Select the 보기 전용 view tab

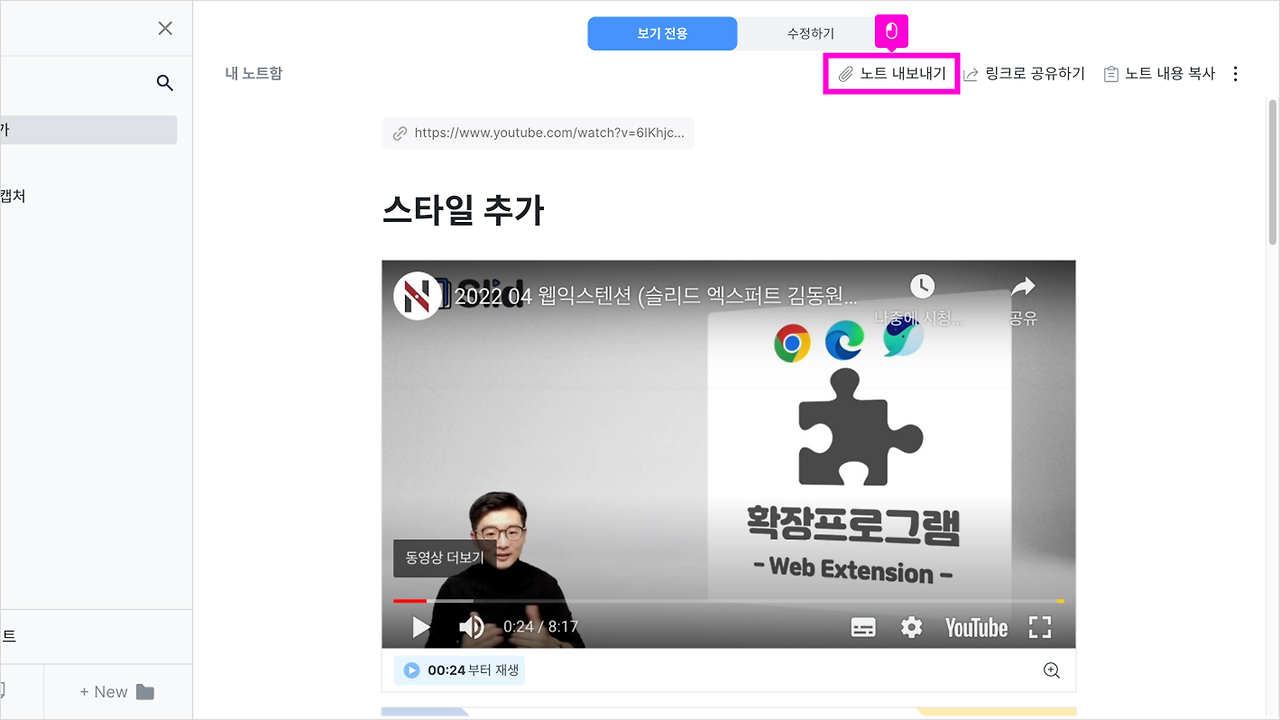(x=662, y=33)
